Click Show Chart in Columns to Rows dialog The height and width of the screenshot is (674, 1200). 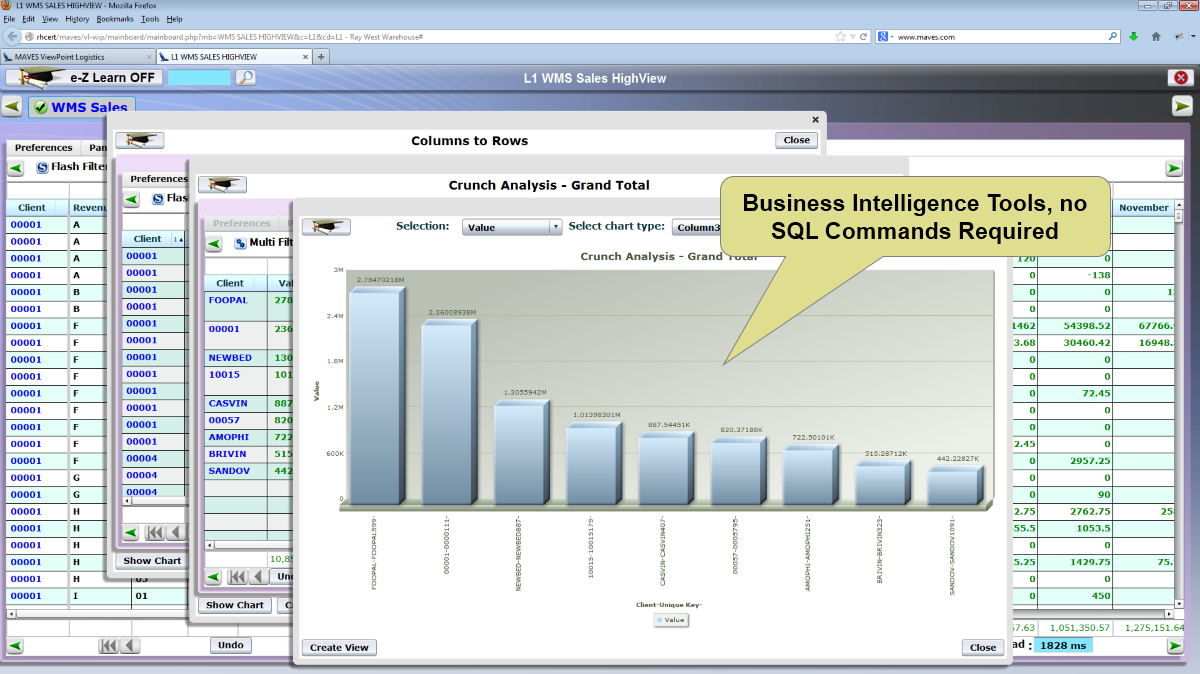[x=152, y=561]
